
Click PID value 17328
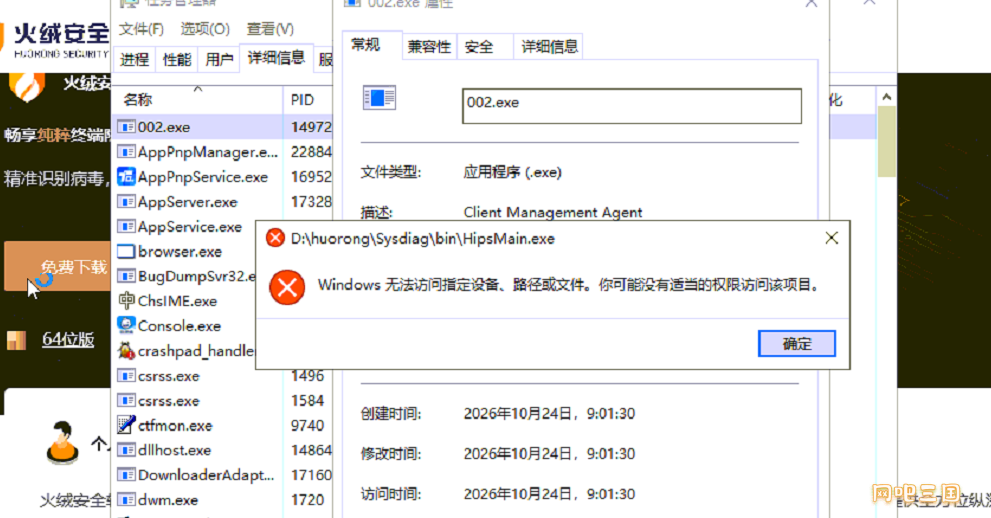311,202
